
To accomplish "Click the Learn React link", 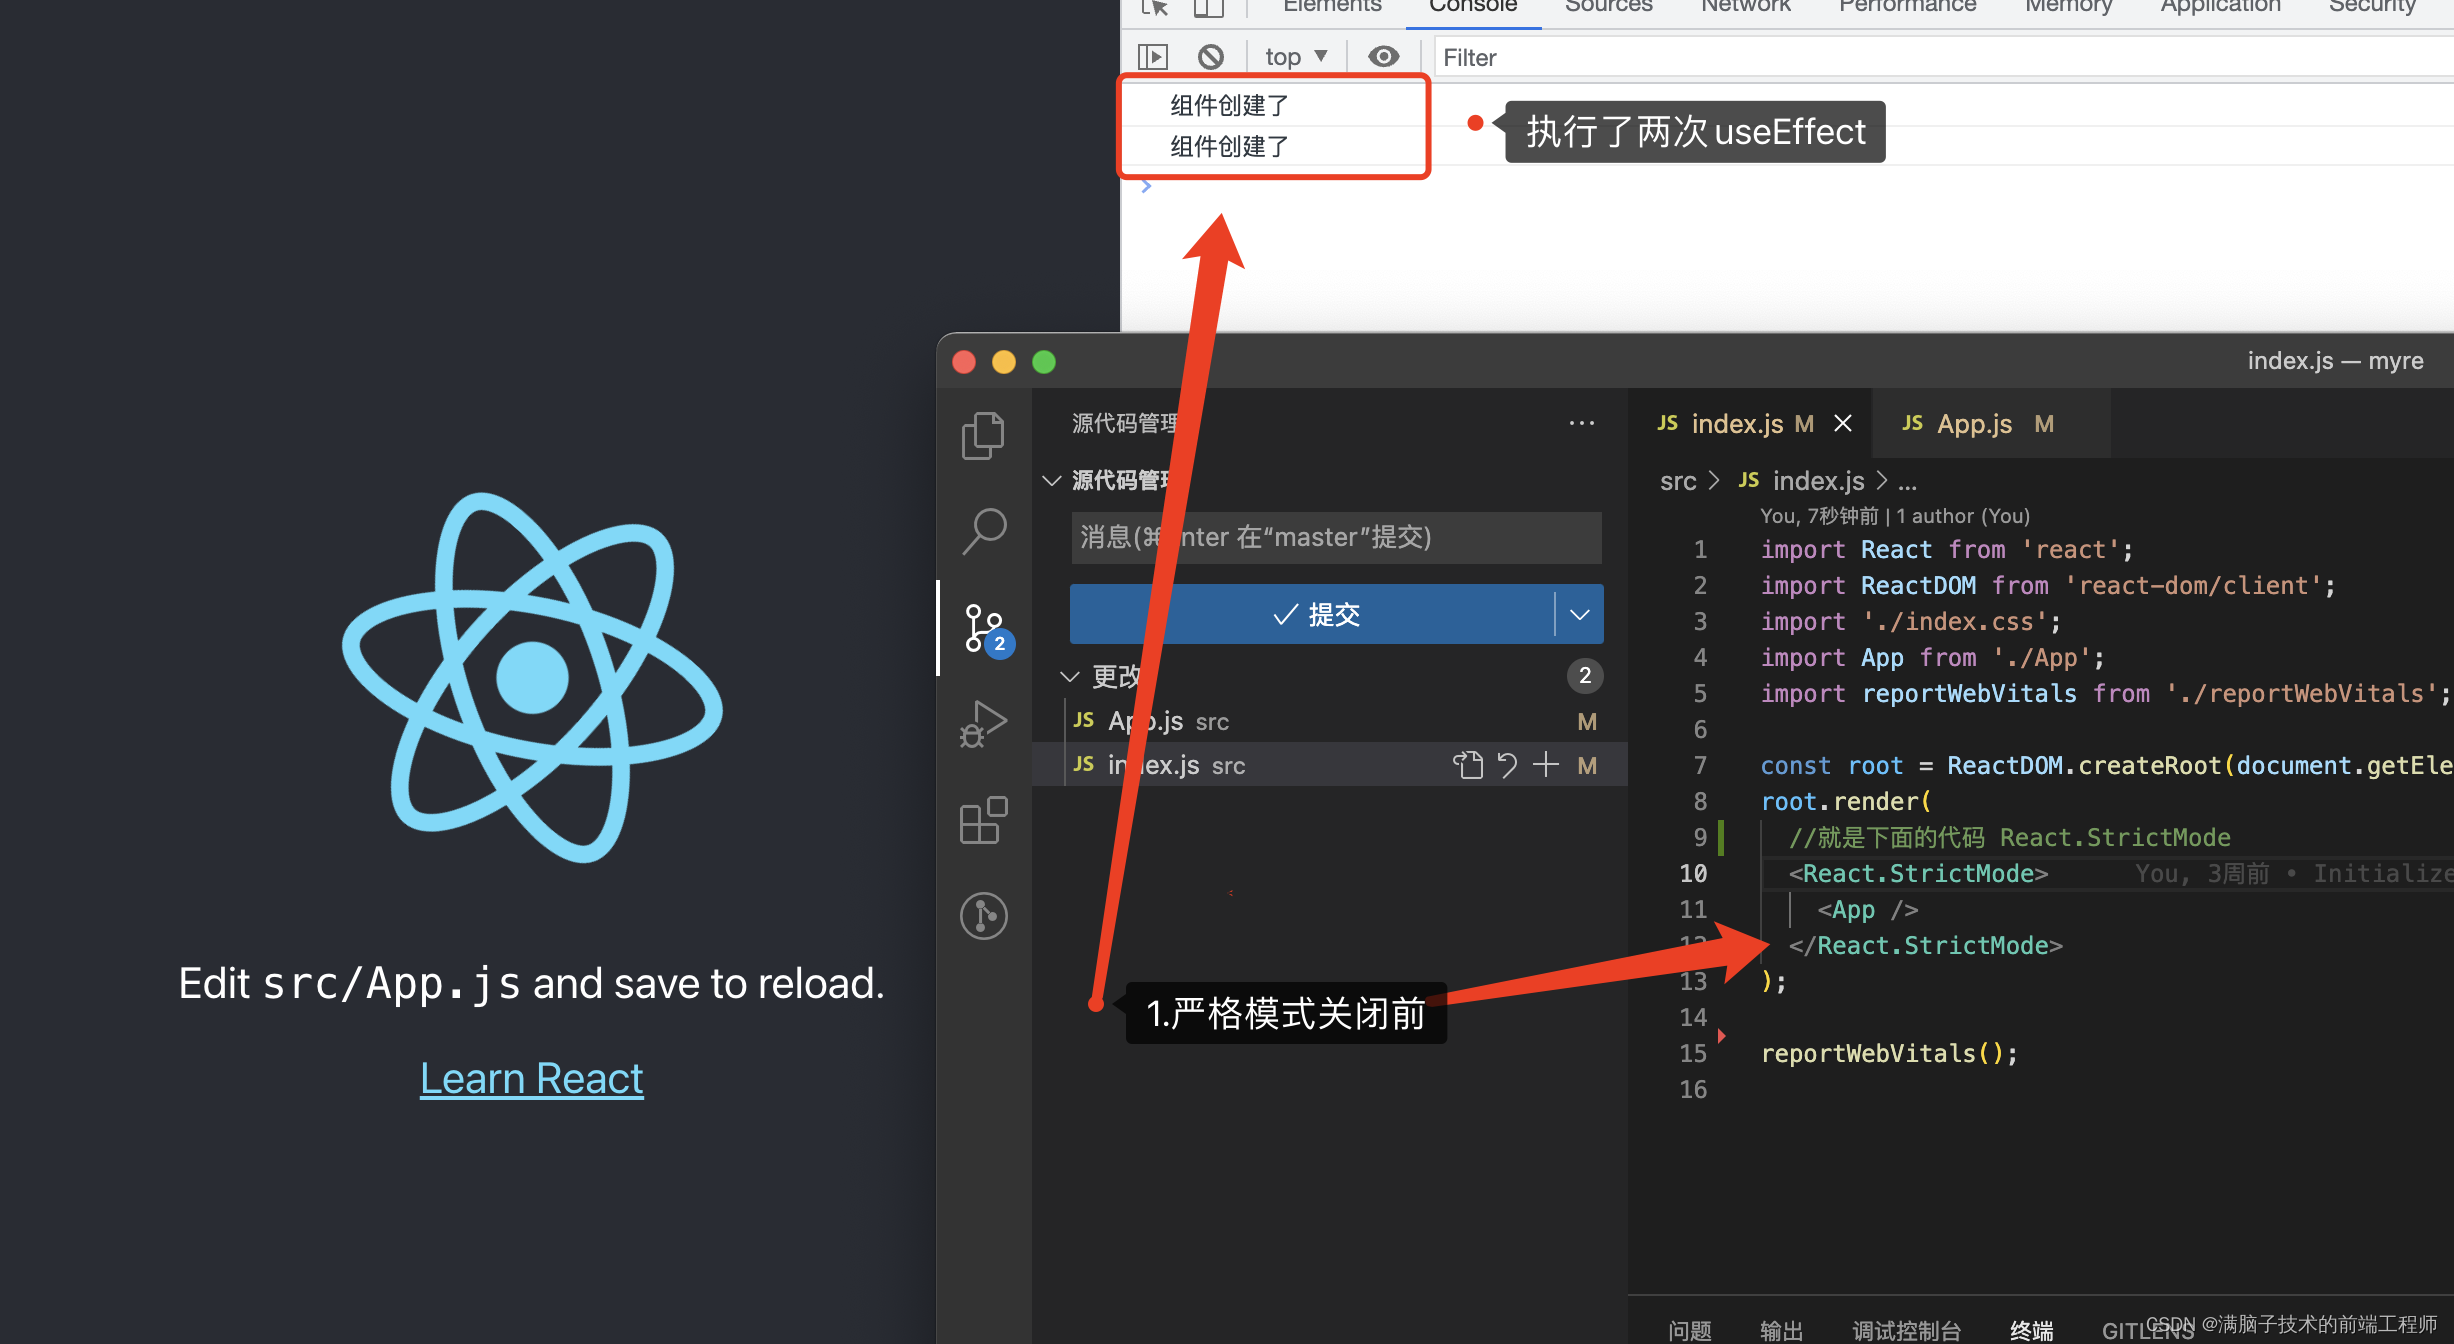I will click(531, 1077).
